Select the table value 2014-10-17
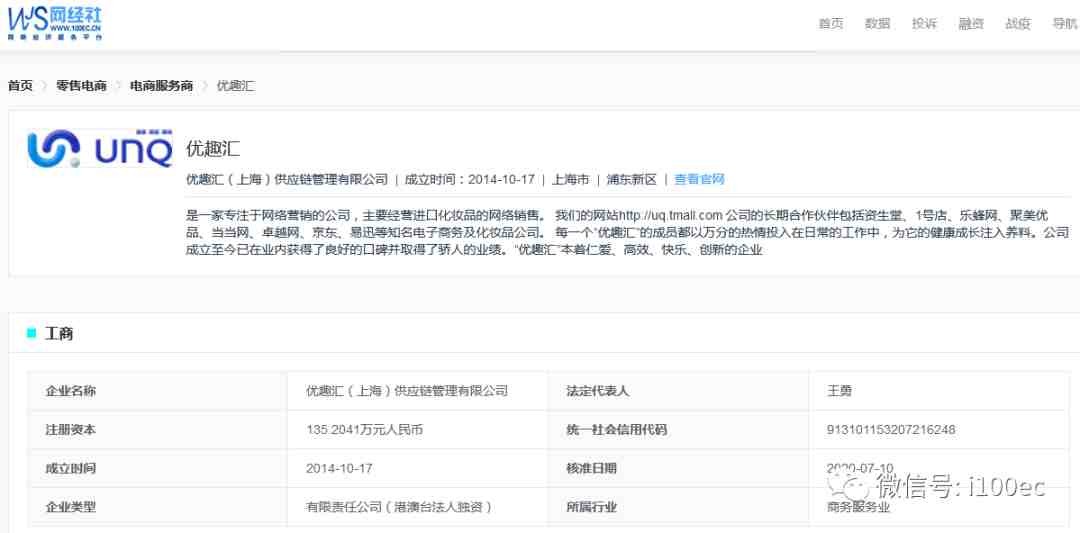The width and height of the screenshot is (1080, 533). click(x=339, y=468)
